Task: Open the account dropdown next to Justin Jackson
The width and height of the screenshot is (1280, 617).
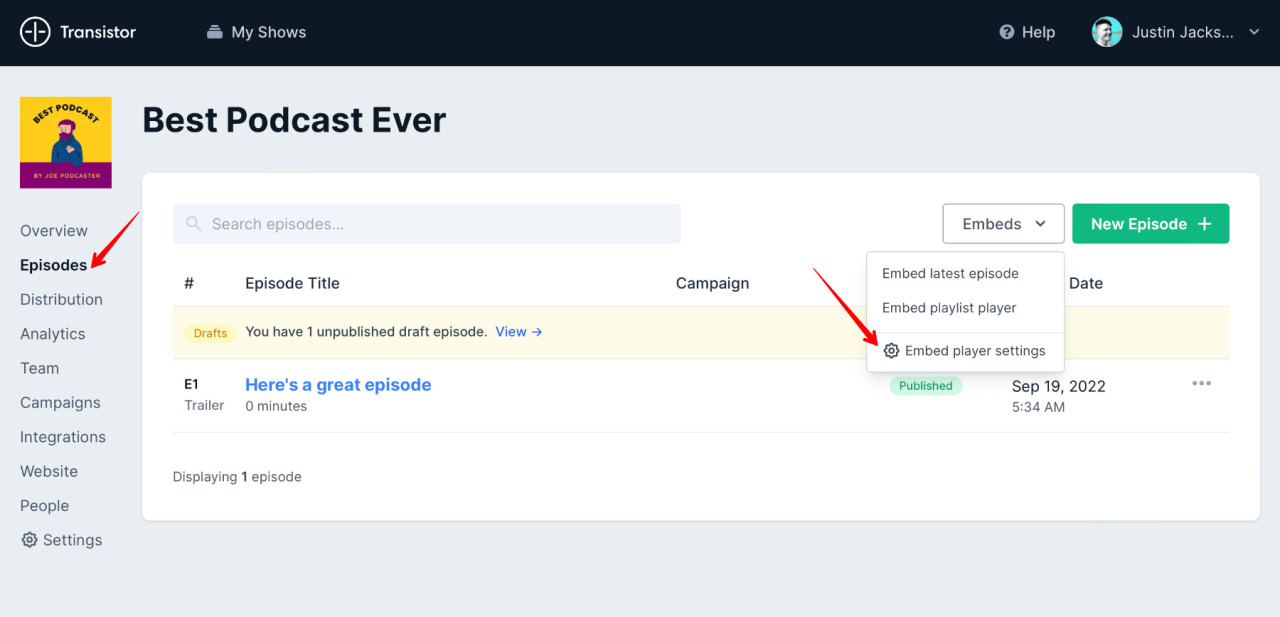Action: point(1254,32)
